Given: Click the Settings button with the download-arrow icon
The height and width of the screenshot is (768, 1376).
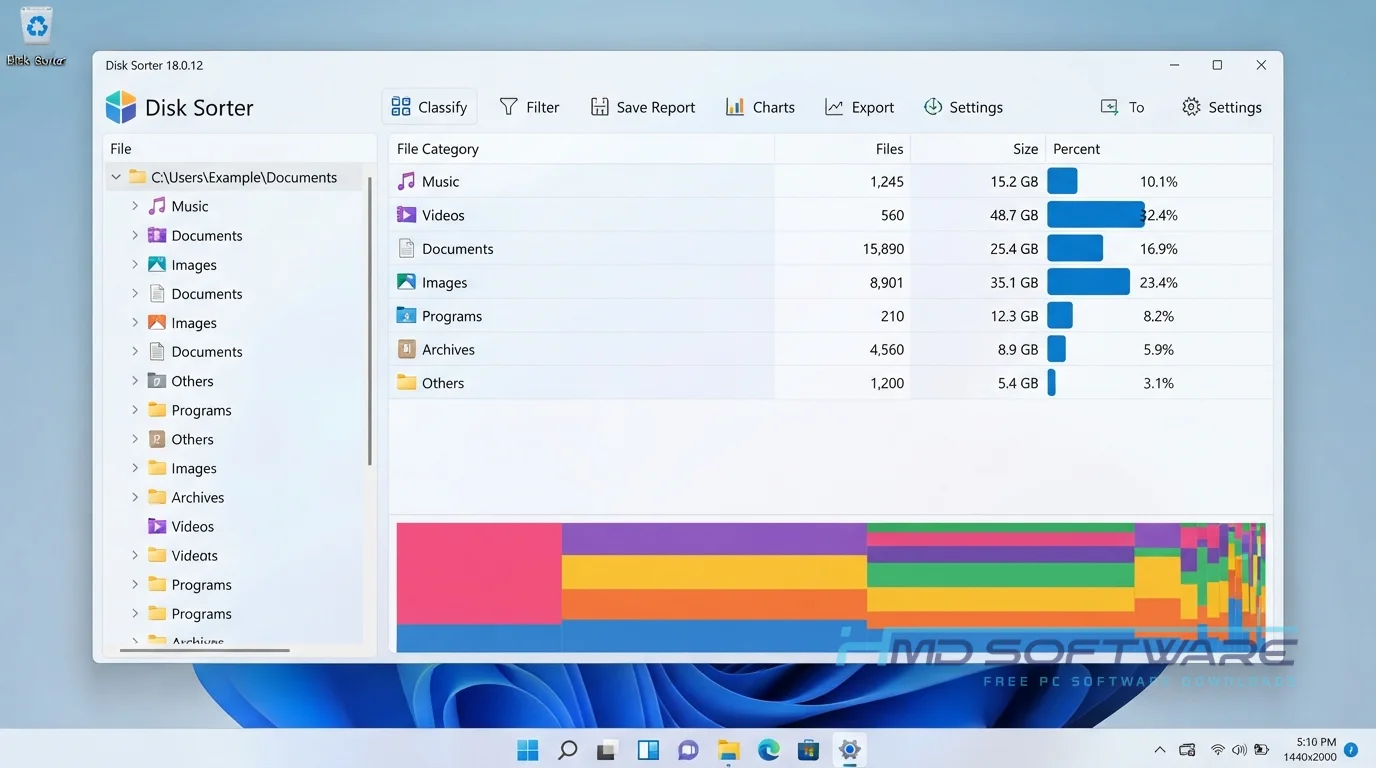Looking at the screenshot, I should [963, 107].
